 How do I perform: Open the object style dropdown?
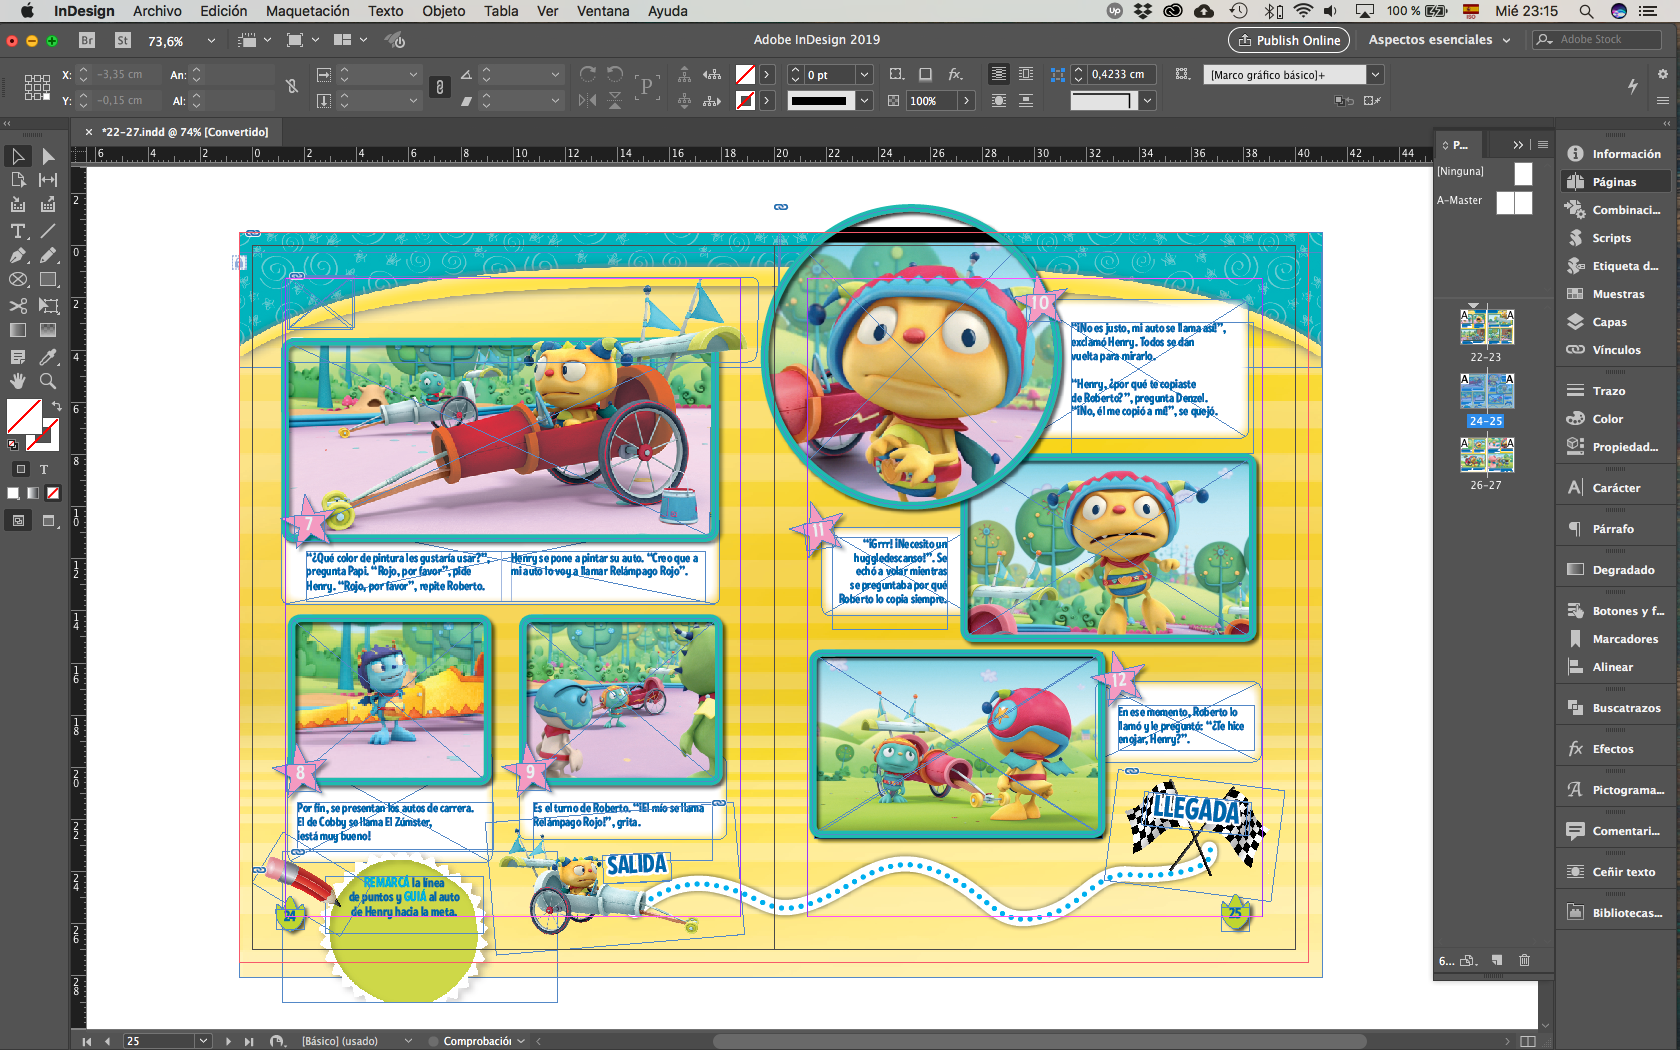coord(1376,74)
